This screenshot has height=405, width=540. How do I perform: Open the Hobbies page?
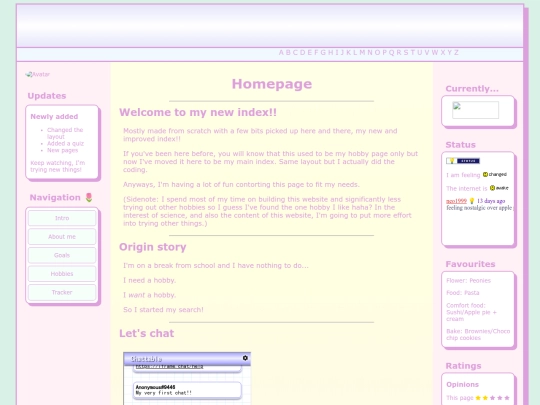click(x=62, y=274)
